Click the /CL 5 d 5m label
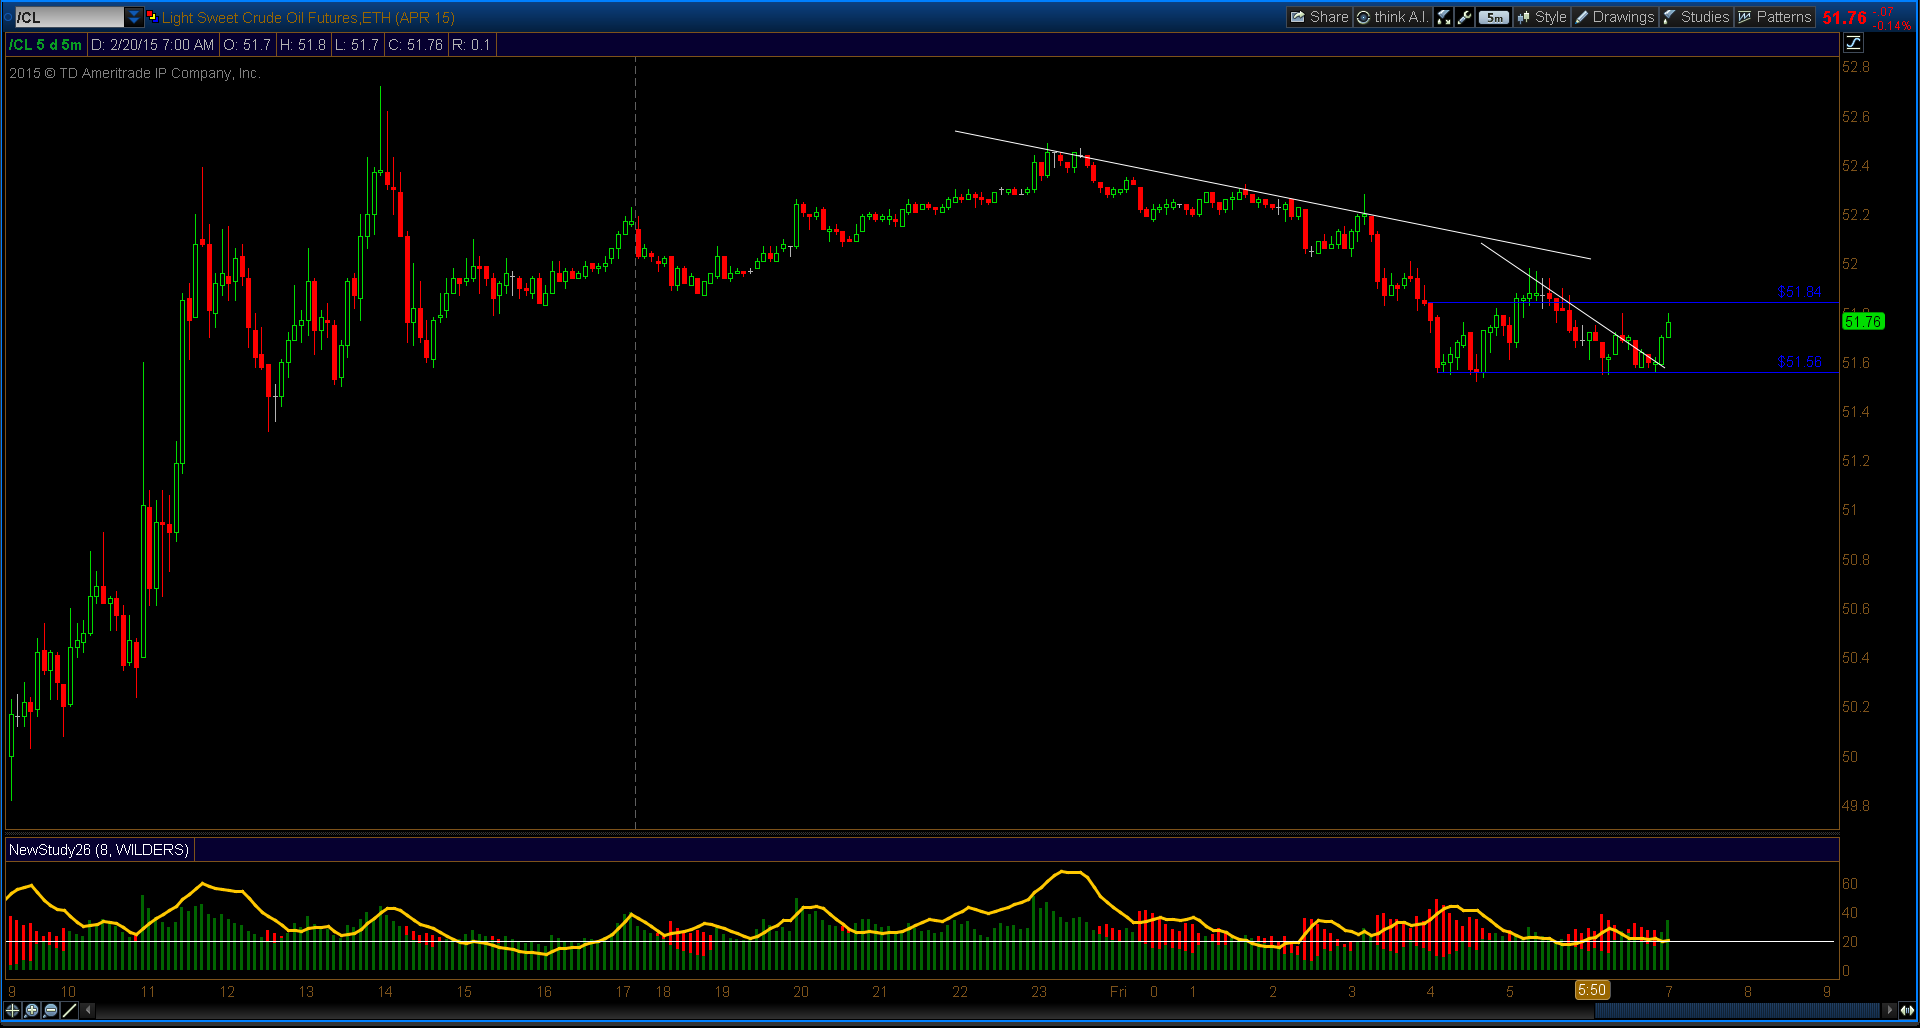Screen dimensions: 1920x1028 46,45
